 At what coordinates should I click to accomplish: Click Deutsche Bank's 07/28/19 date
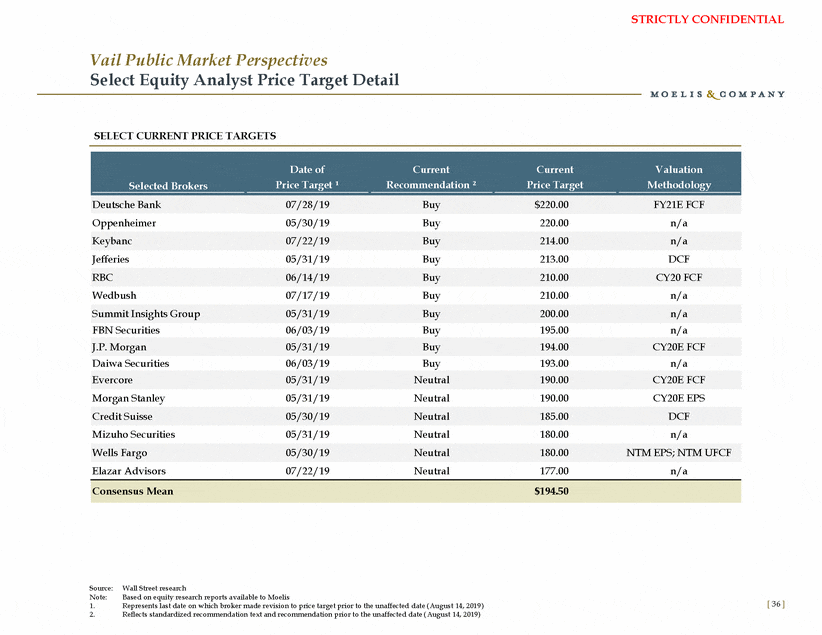[x=307, y=205]
